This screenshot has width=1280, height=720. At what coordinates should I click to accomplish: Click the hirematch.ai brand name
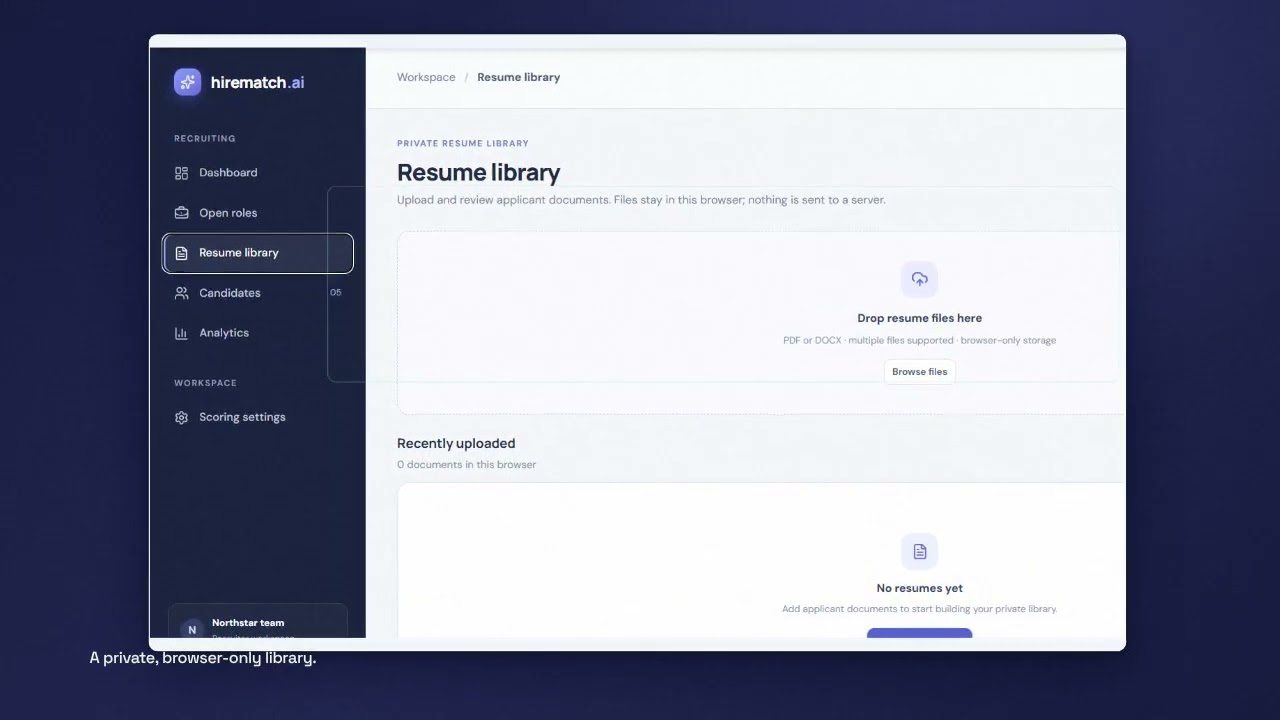[x=258, y=83]
